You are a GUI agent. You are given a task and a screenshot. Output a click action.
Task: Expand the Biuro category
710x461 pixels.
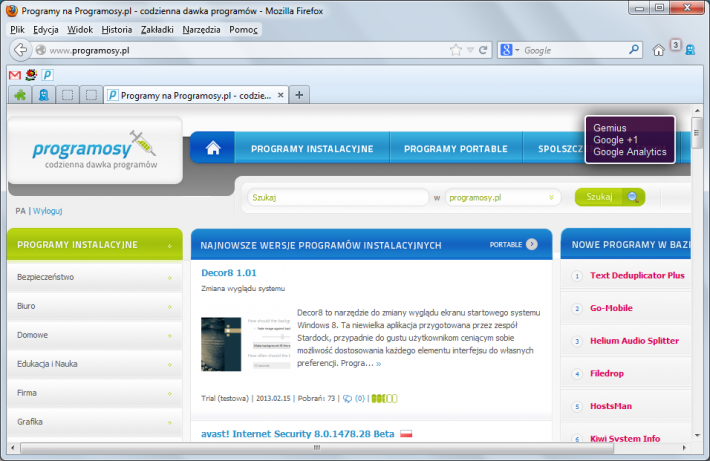[95, 306]
